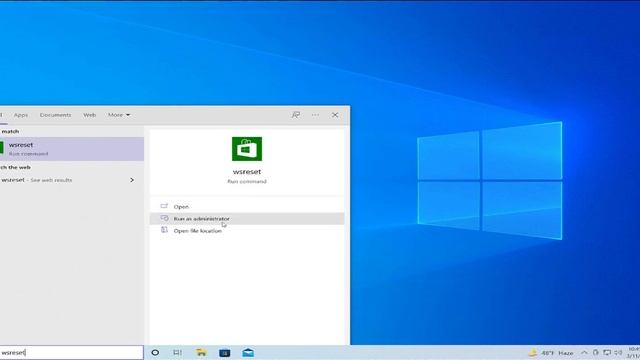640x360 pixels.
Task: Select the Web search tab
Action: 89,115
